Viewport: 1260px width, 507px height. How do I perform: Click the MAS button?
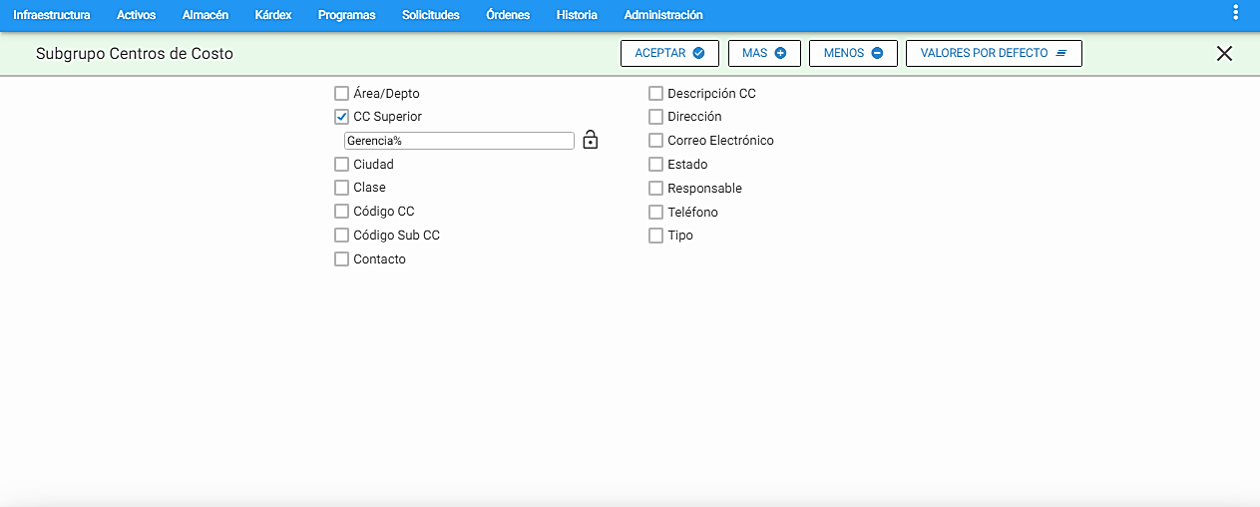pyautogui.click(x=764, y=53)
